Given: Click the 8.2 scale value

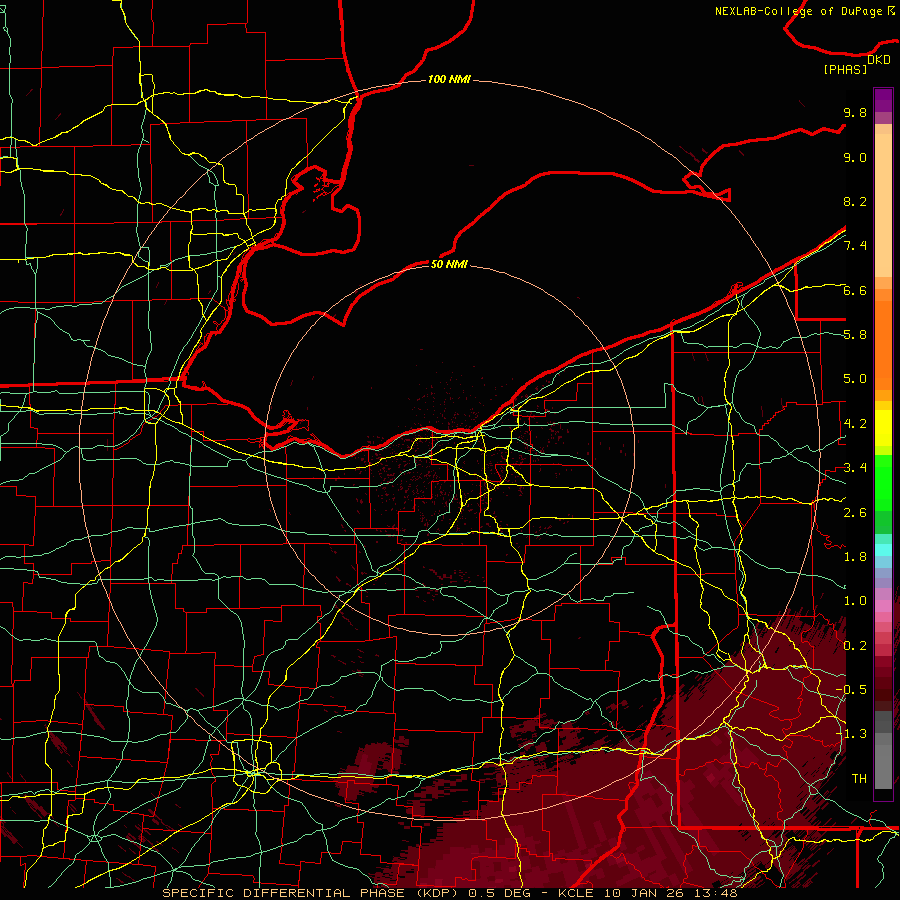Looking at the screenshot, I should [855, 201].
